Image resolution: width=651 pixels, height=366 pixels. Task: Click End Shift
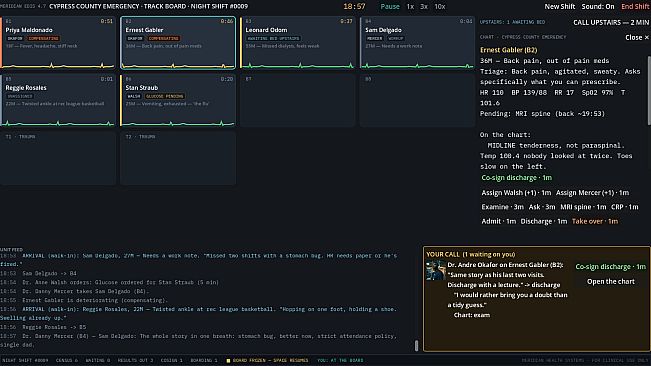tap(635, 7)
